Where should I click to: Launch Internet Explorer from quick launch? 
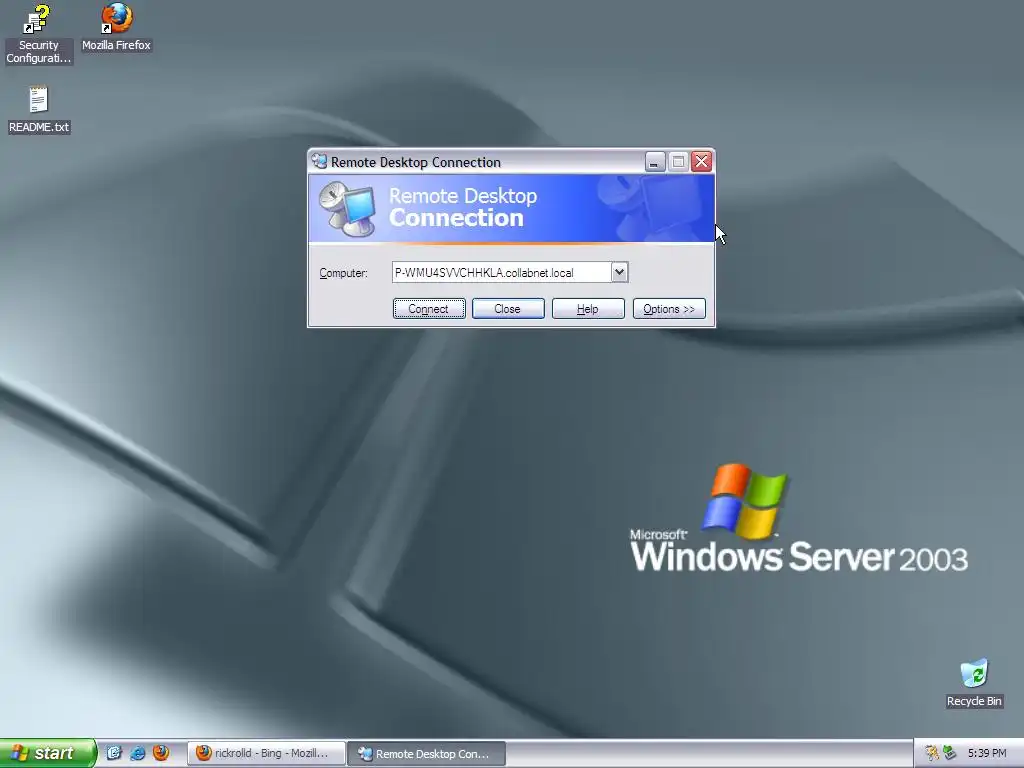(x=137, y=753)
